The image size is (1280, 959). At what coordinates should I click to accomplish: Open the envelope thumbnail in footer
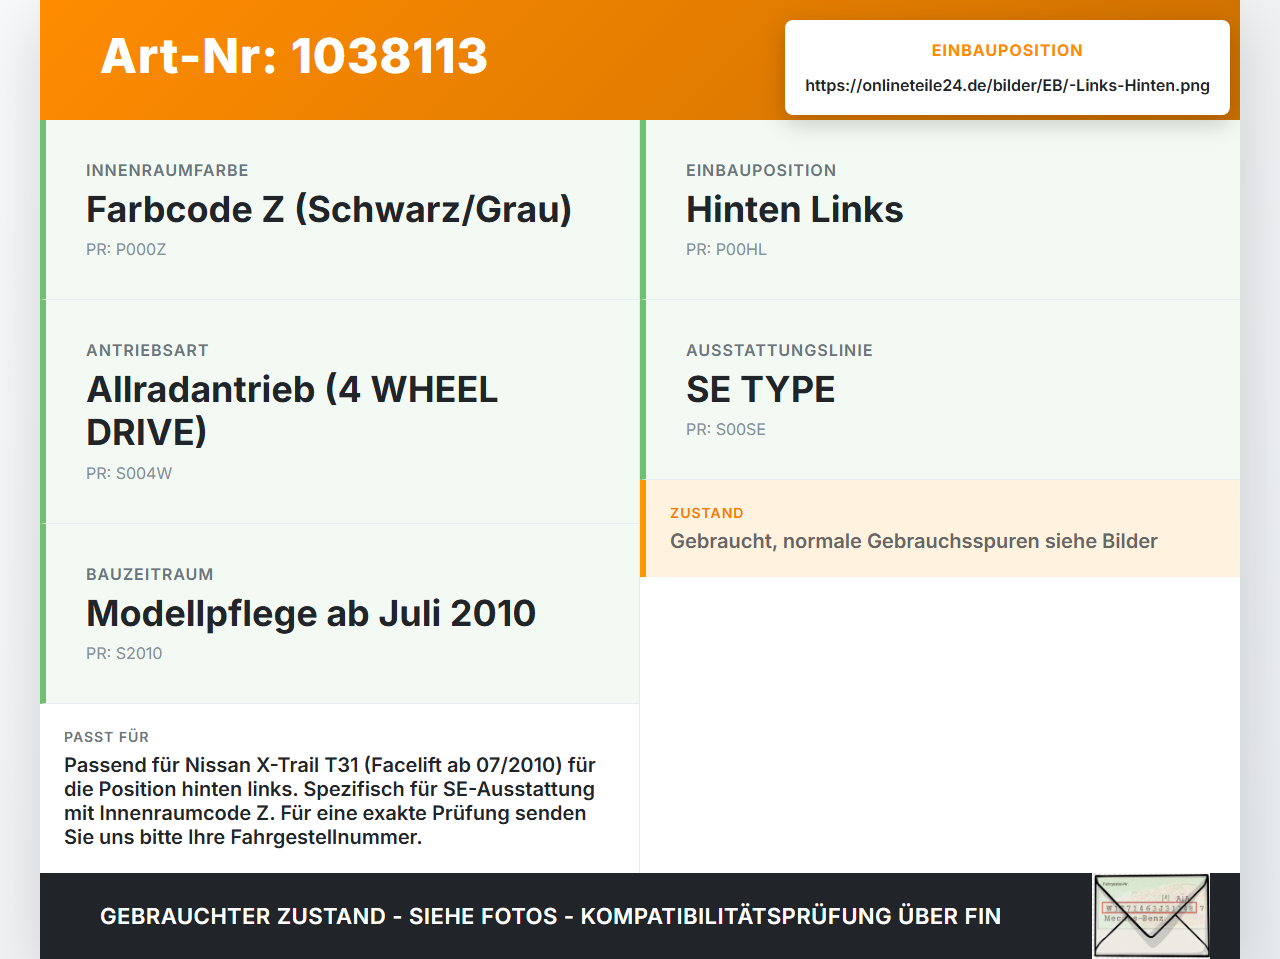point(1151,916)
